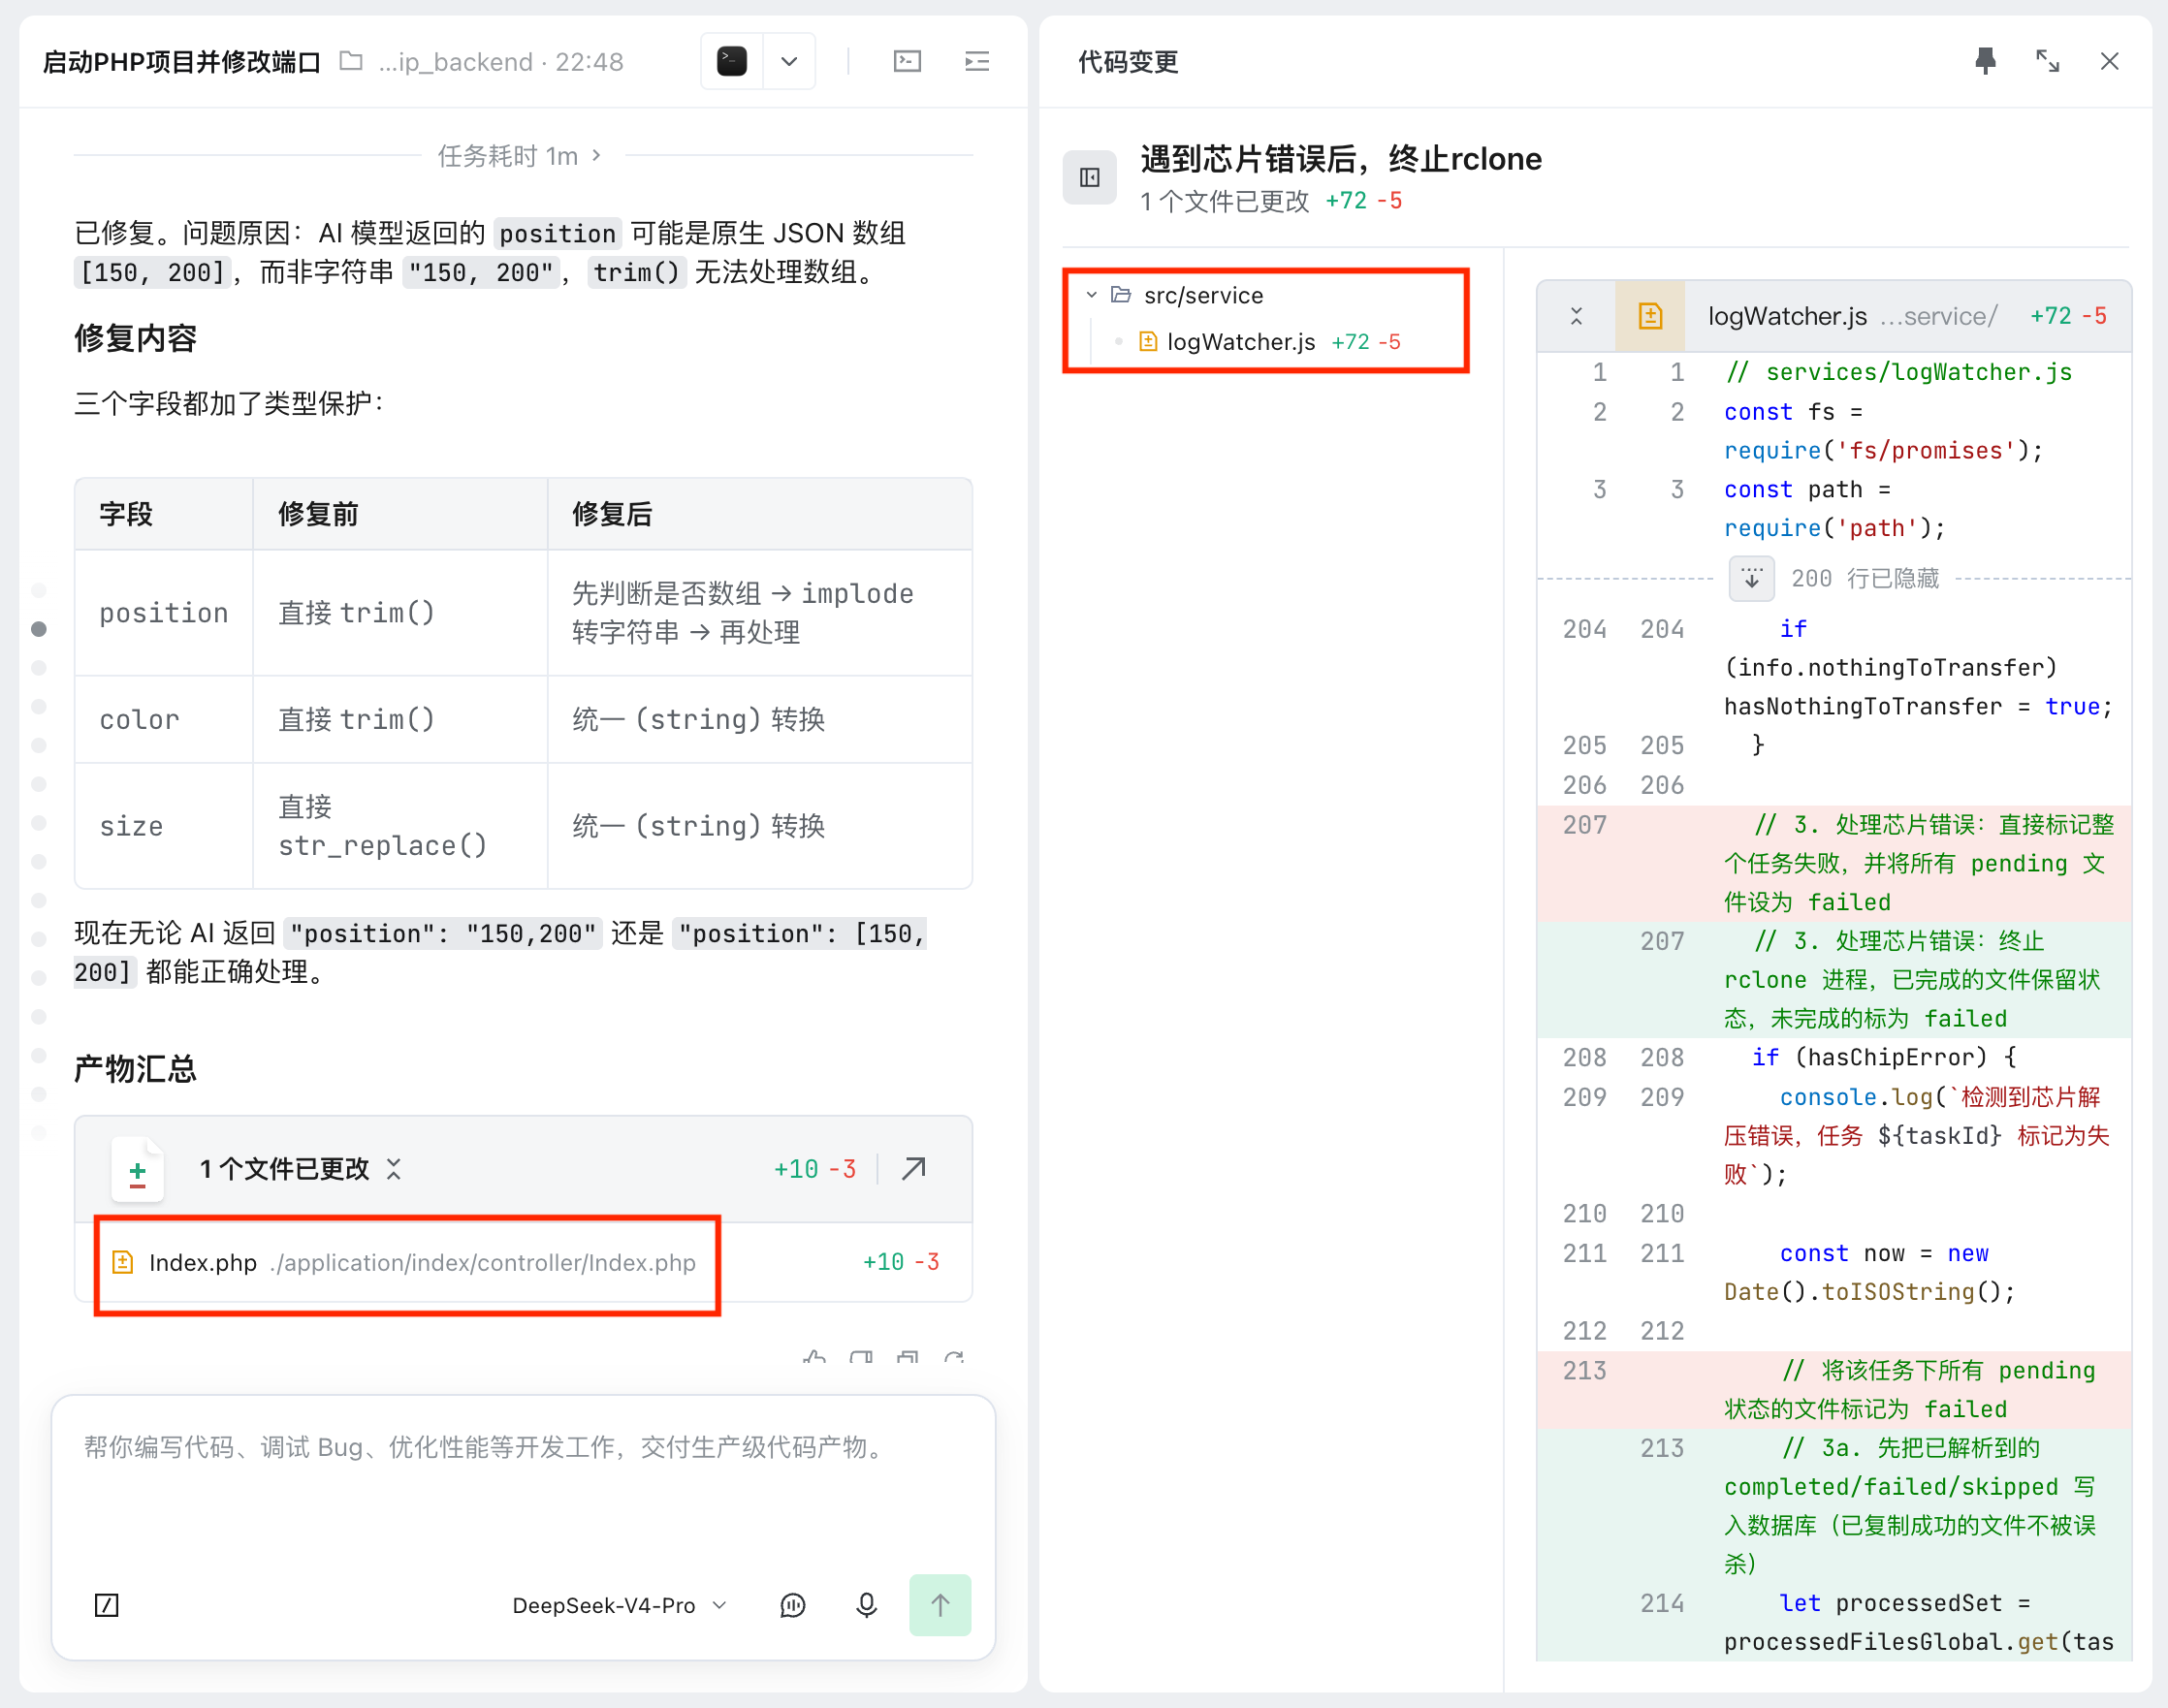Click the thumbs-up feedback icon
The image size is (2168, 1708).
pyautogui.click(x=814, y=1358)
